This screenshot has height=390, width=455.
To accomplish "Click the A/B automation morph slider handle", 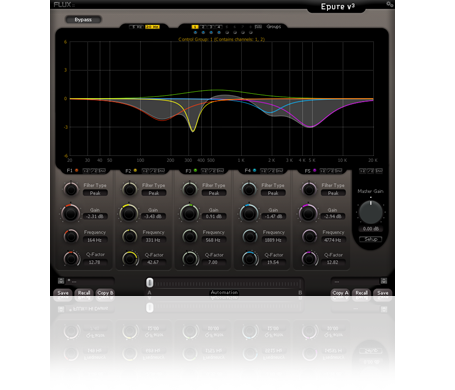I will click(150, 283).
